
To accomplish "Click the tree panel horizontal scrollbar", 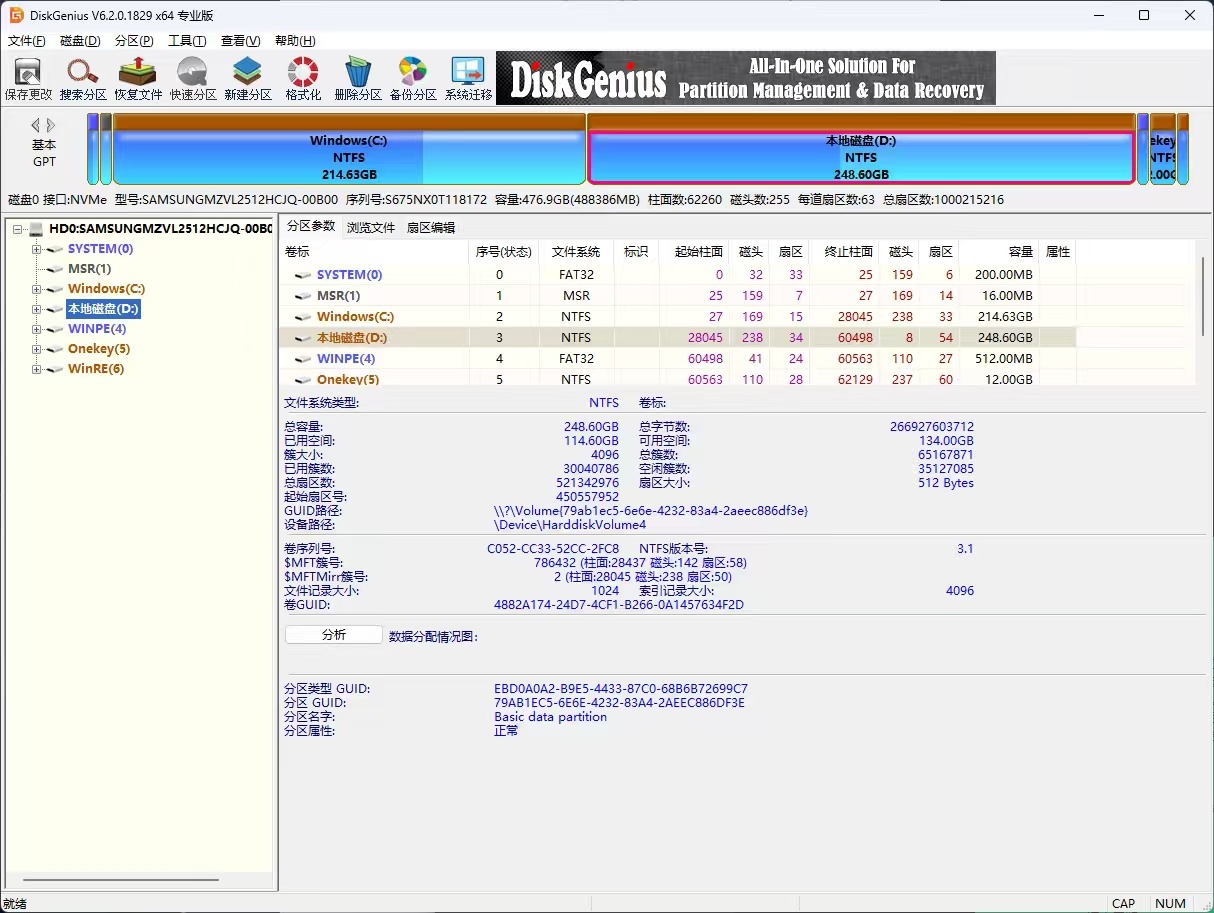I will [120, 880].
